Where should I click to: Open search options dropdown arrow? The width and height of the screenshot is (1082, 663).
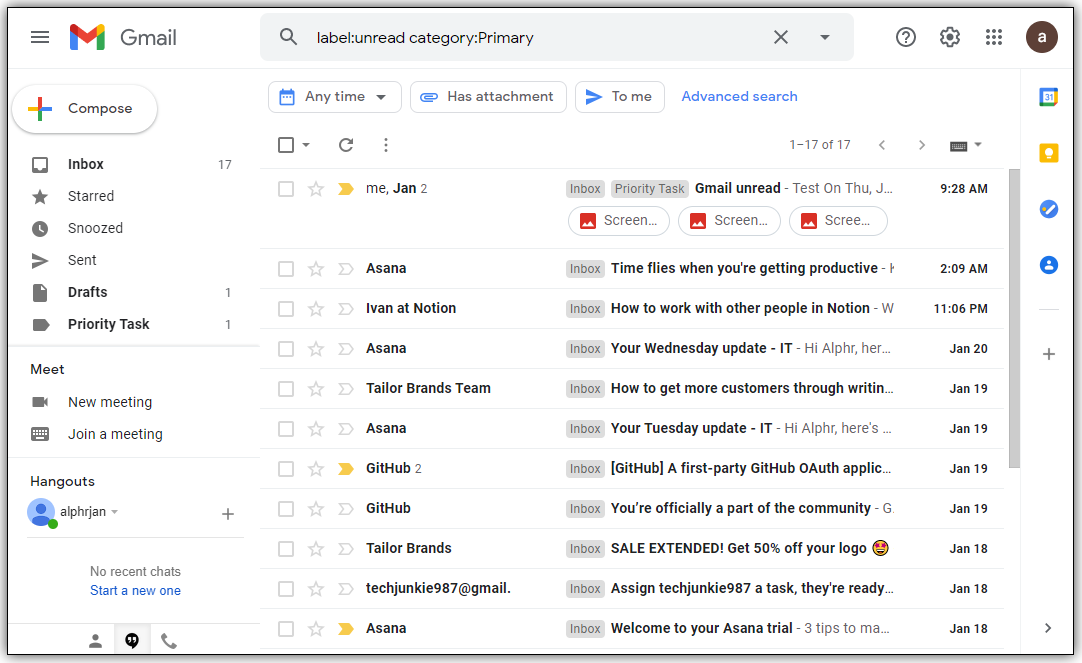(x=825, y=37)
